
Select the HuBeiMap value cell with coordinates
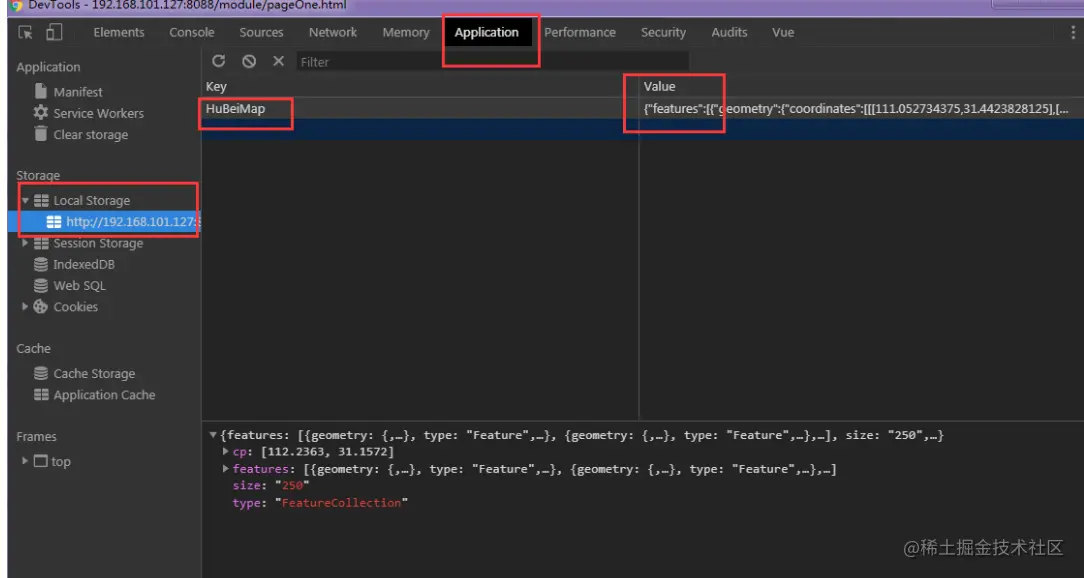(861, 108)
